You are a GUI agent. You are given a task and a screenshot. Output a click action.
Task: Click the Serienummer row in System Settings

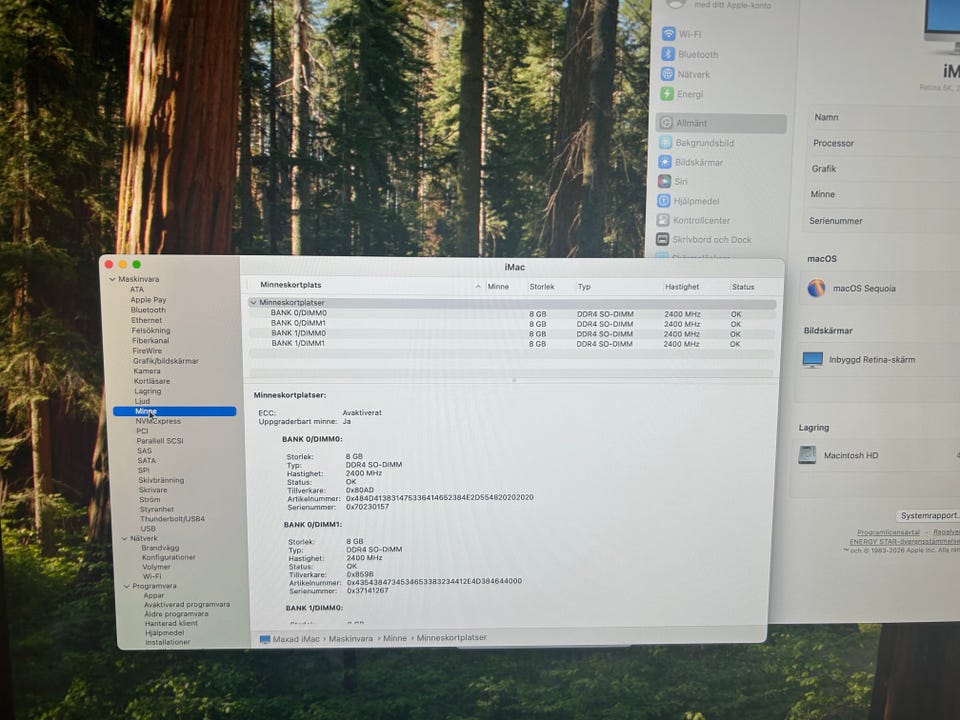[882, 220]
